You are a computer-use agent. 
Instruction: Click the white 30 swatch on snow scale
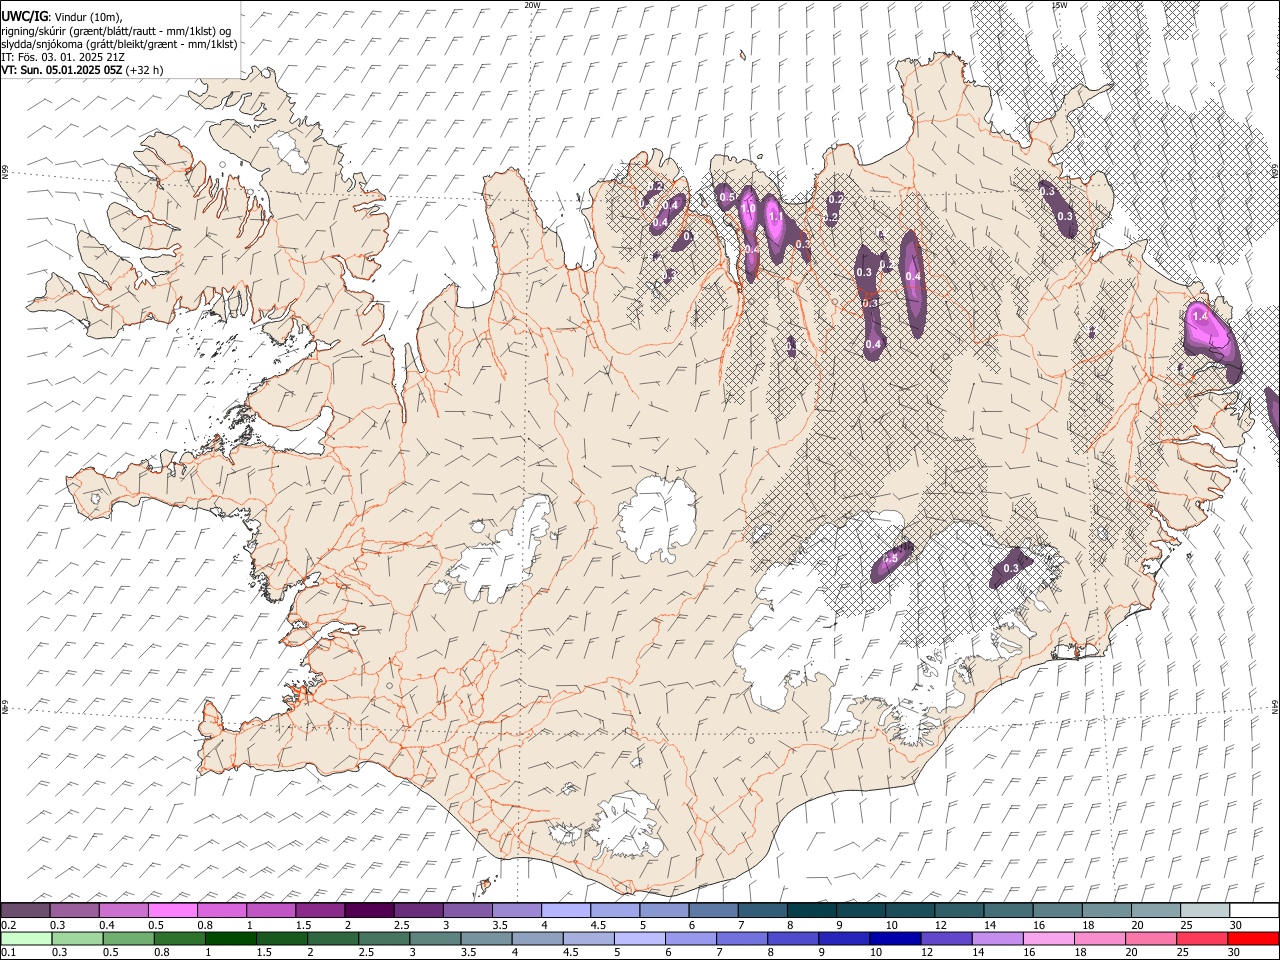point(1254,910)
